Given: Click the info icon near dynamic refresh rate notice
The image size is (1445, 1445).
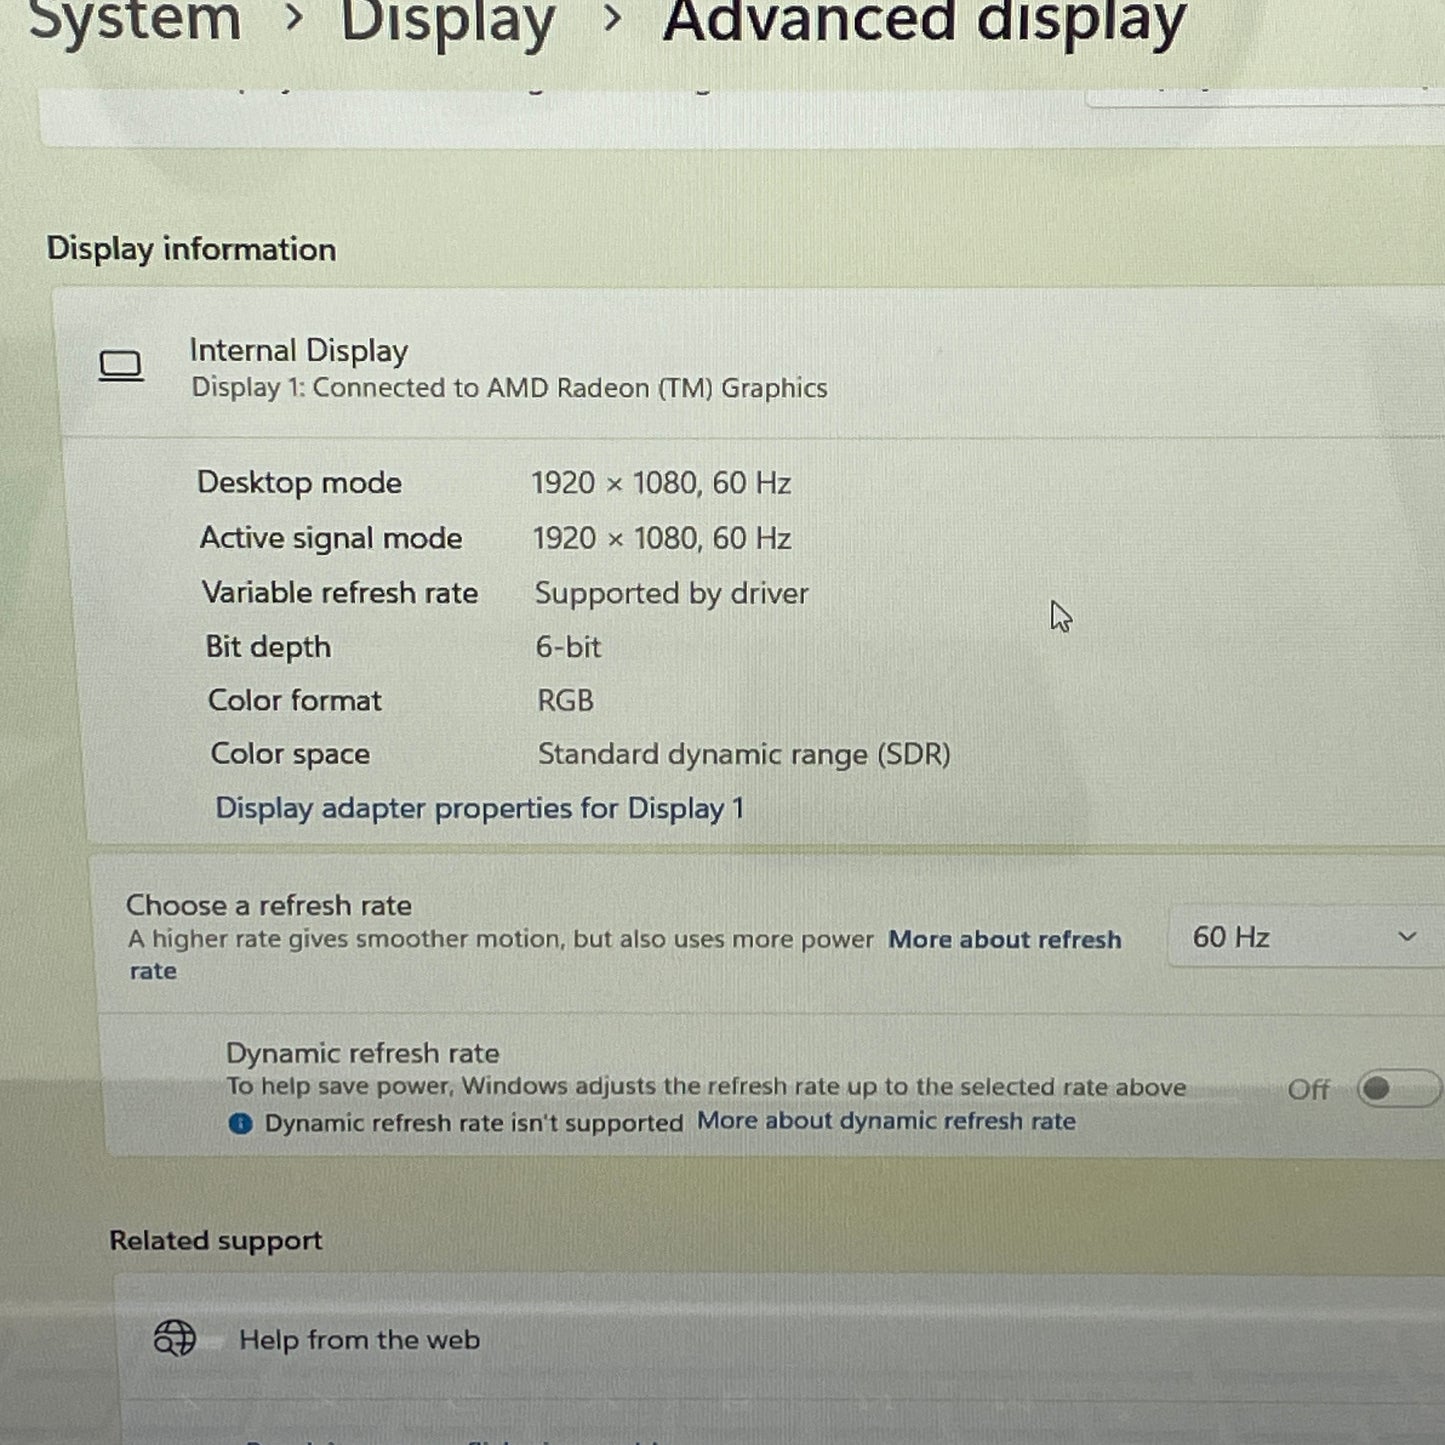Looking at the screenshot, I should pos(239,1123).
